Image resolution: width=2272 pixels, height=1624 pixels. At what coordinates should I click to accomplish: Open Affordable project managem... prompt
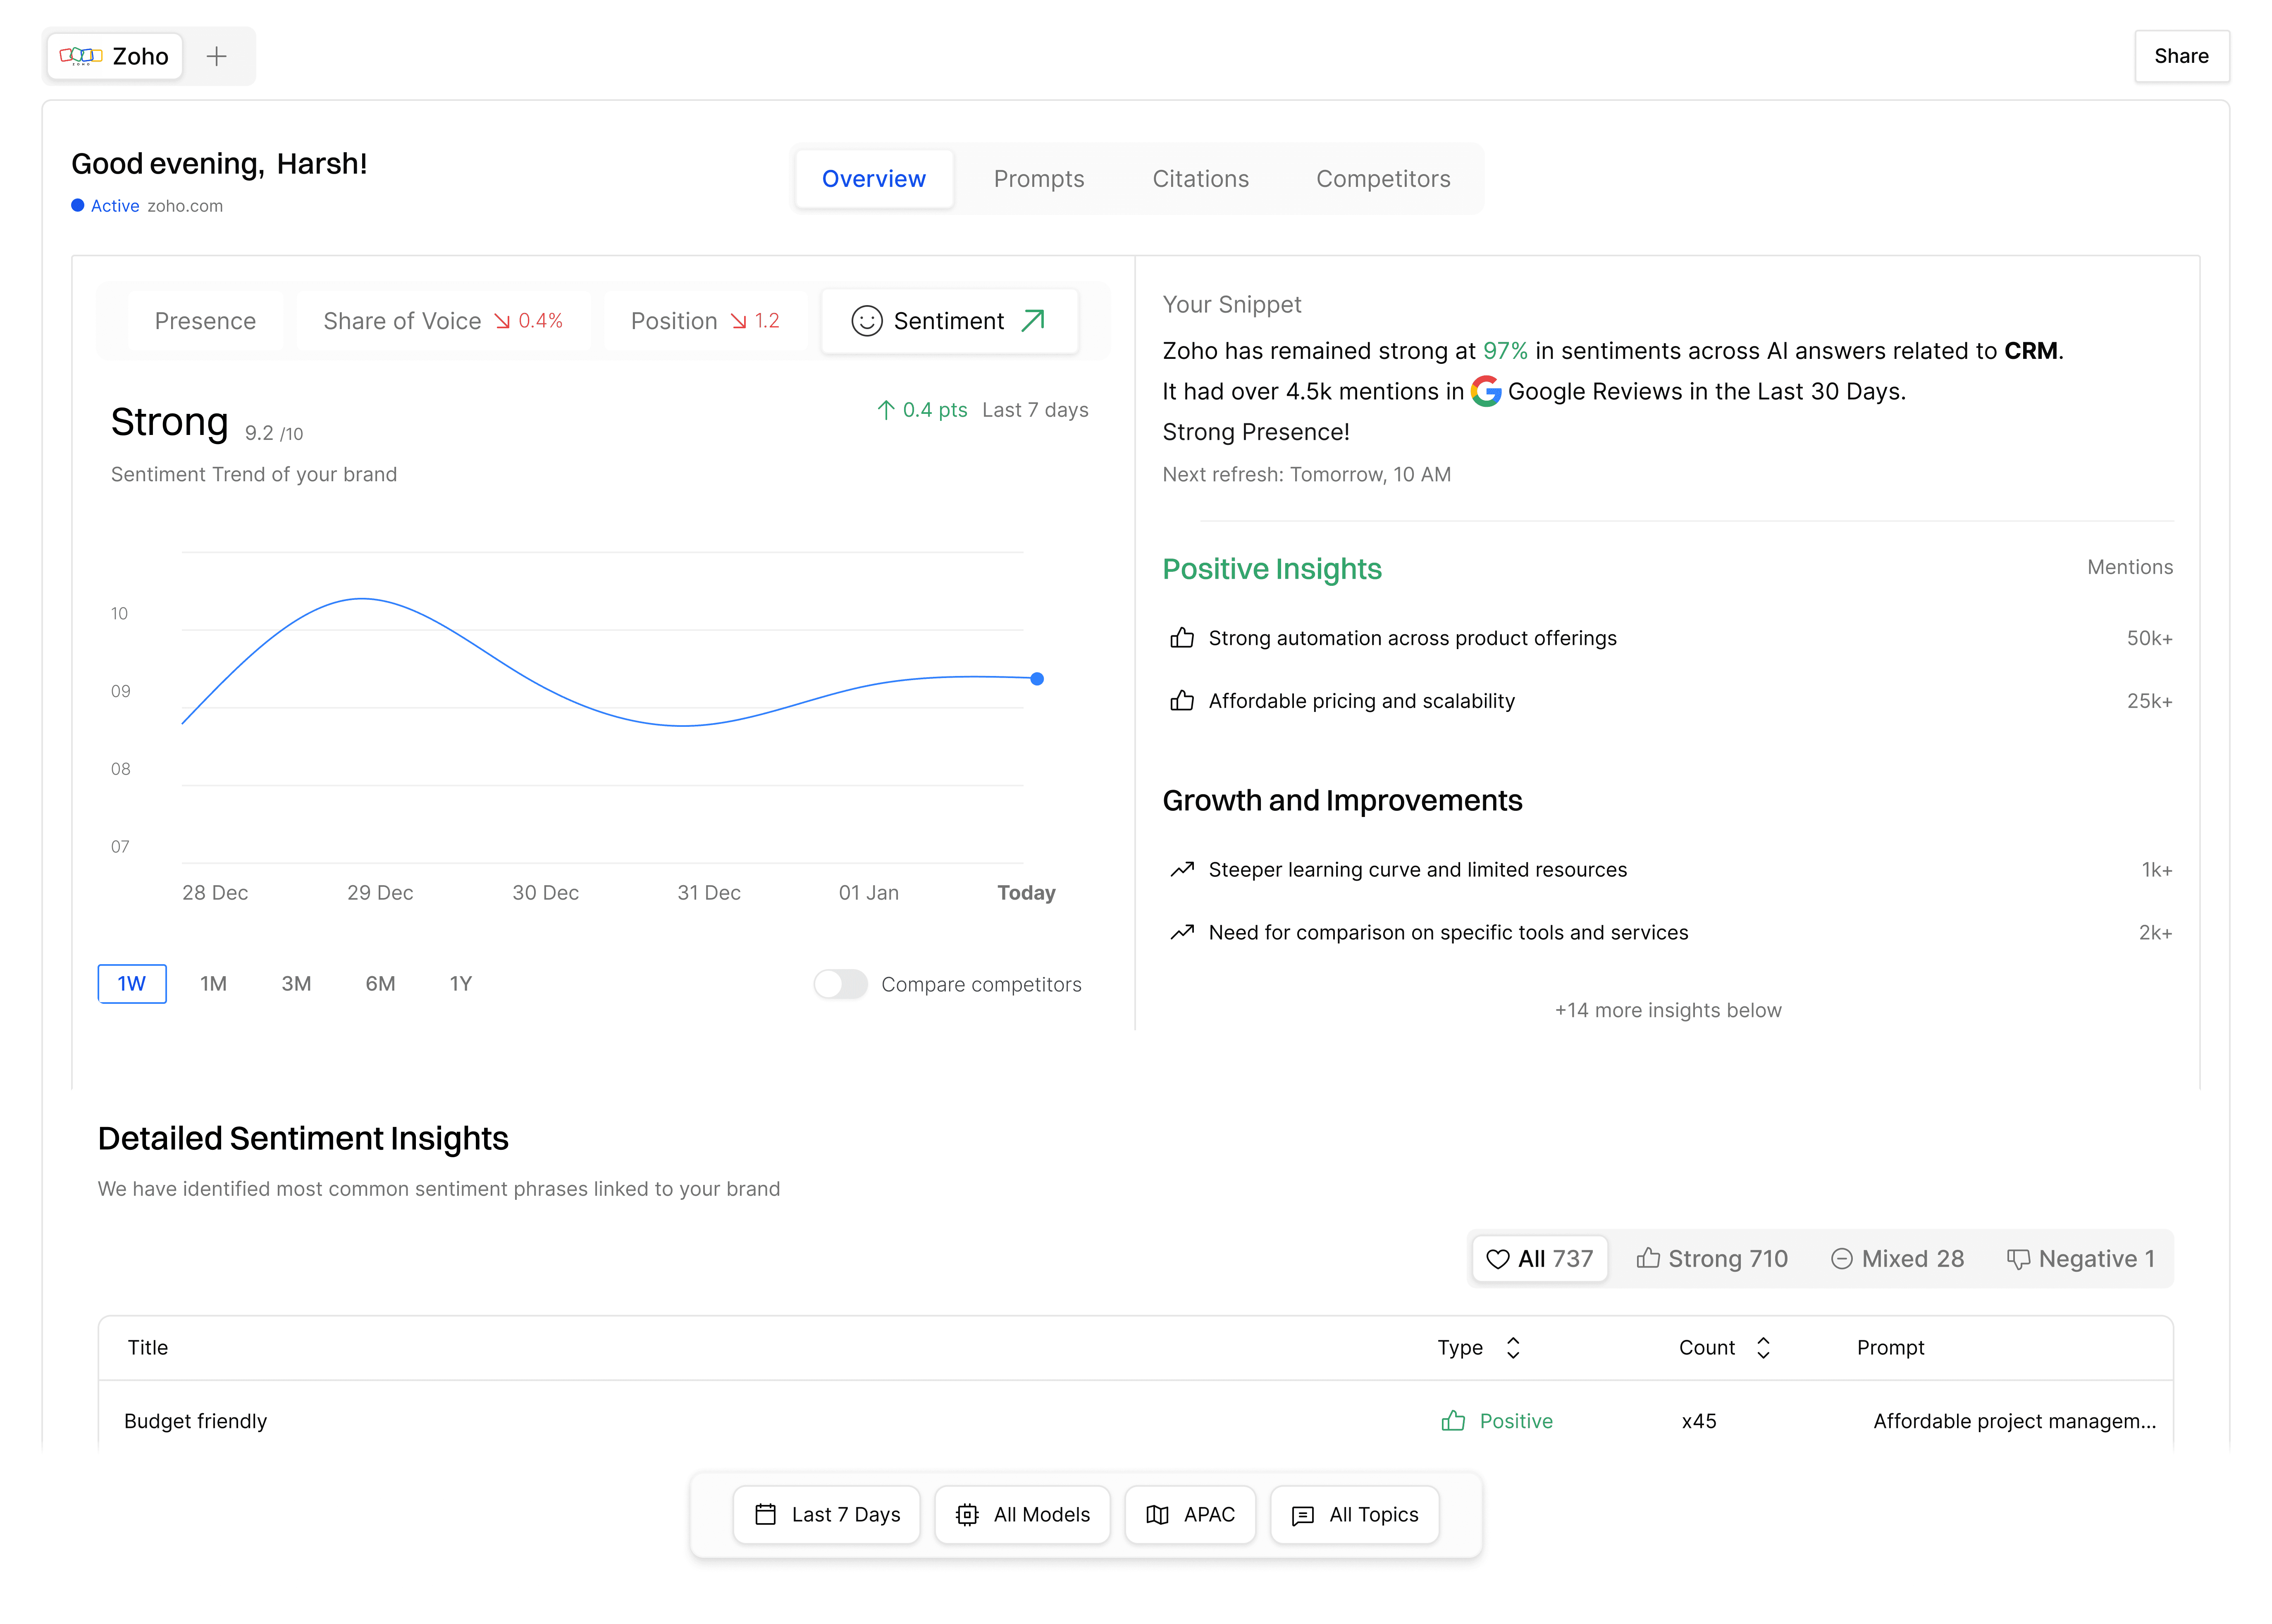tap(2014, 1421)
